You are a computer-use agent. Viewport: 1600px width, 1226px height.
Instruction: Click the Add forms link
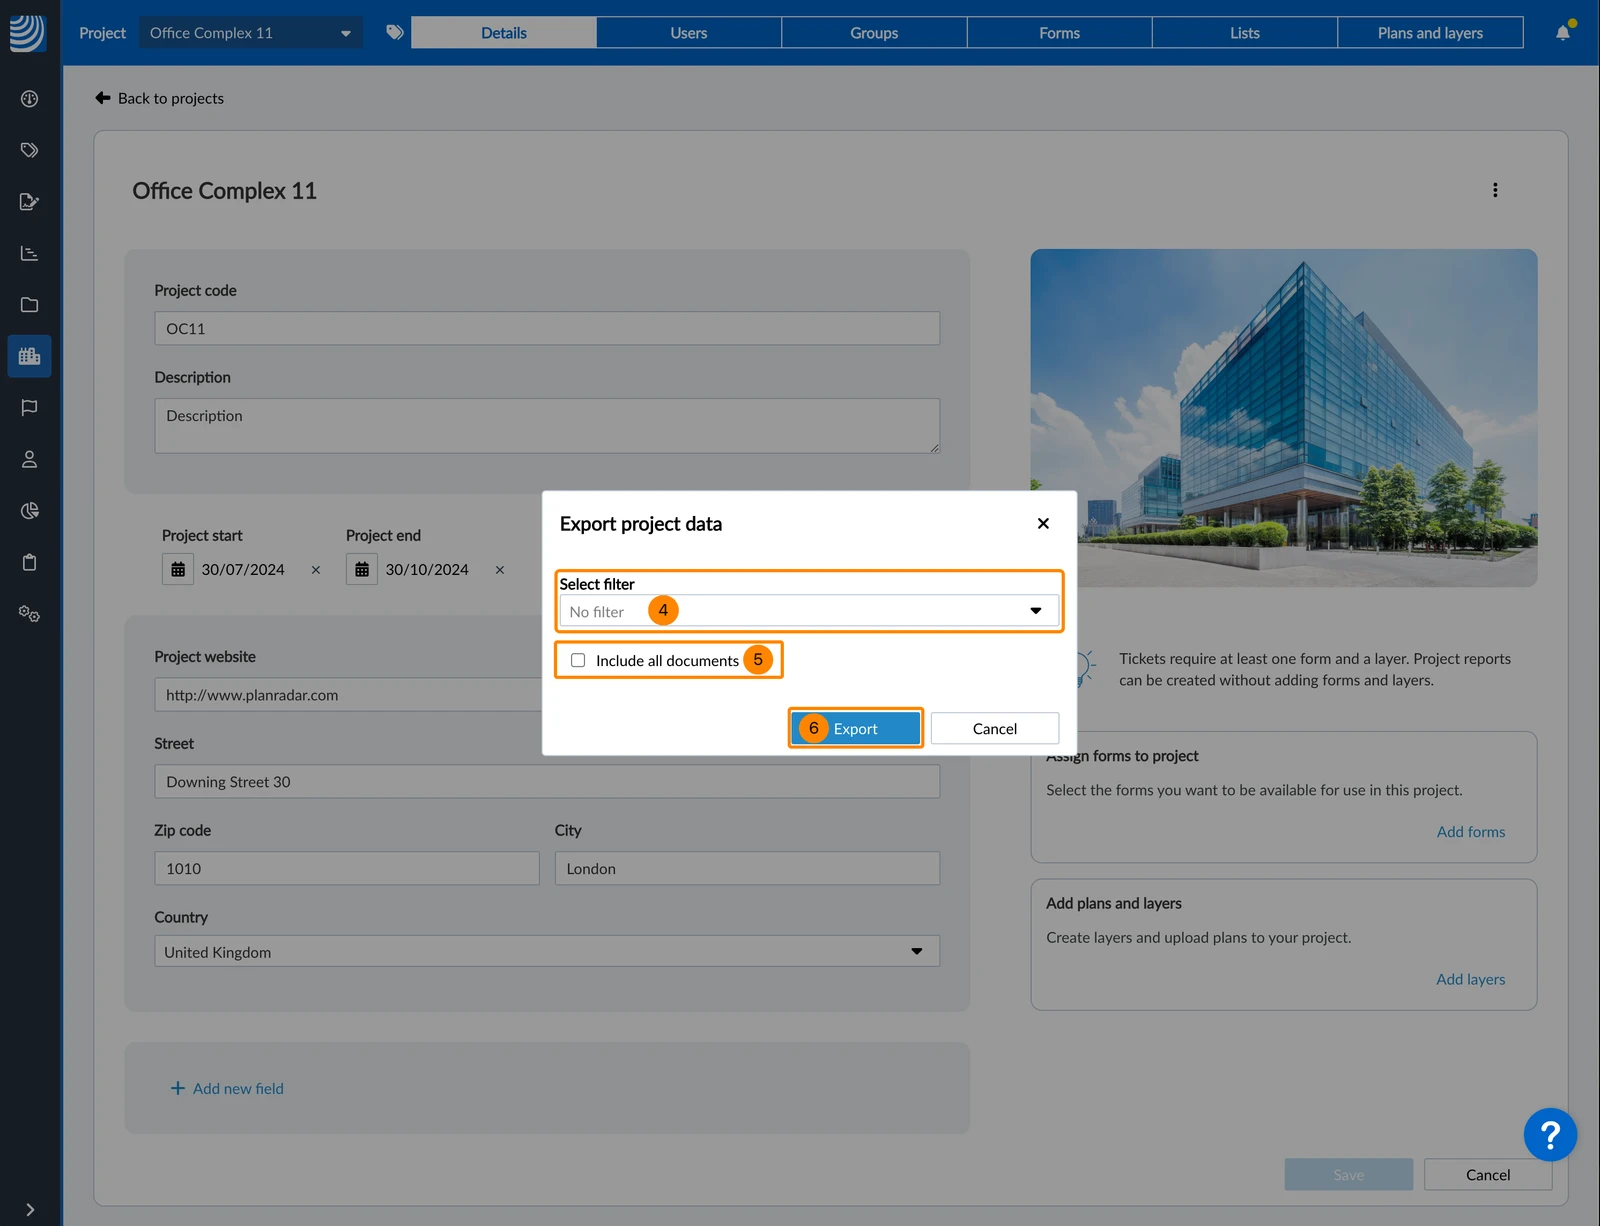(1470, 832)
